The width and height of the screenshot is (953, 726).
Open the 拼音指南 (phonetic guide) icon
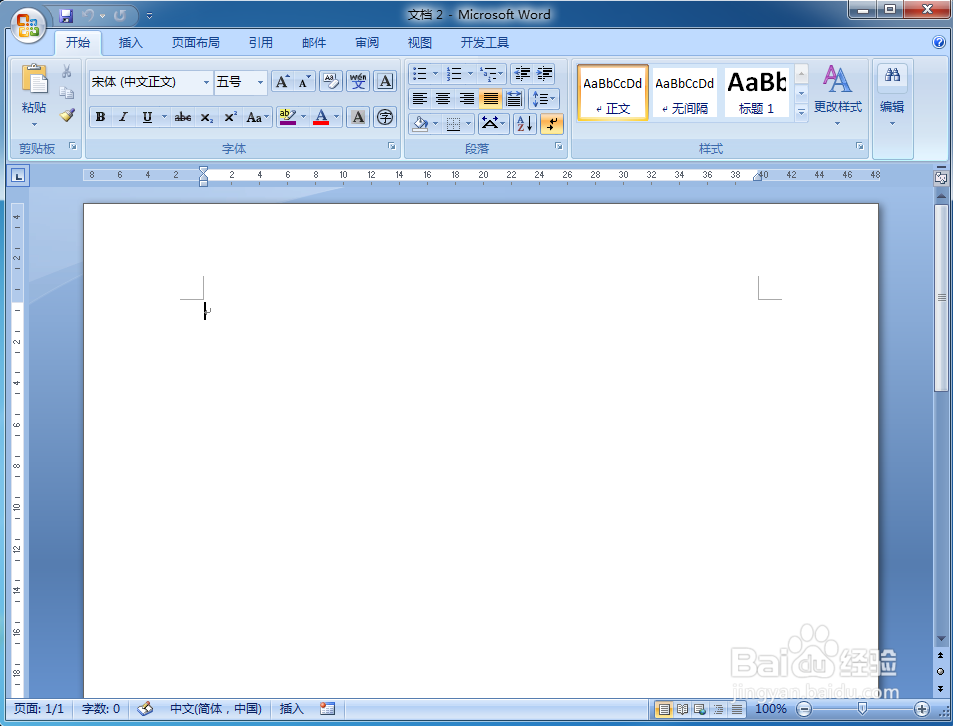point(357,81)
